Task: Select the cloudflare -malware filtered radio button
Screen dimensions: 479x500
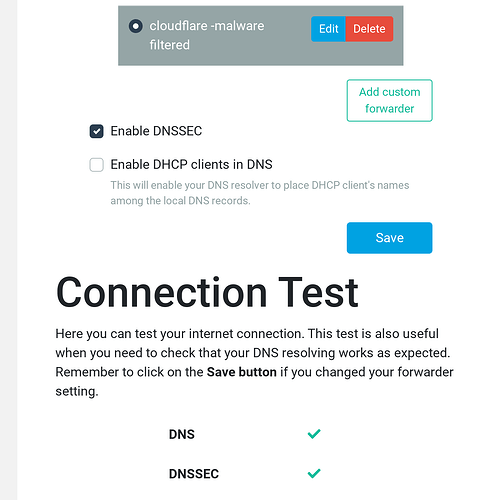Action: pyautogui.click(x=136, y=26)
